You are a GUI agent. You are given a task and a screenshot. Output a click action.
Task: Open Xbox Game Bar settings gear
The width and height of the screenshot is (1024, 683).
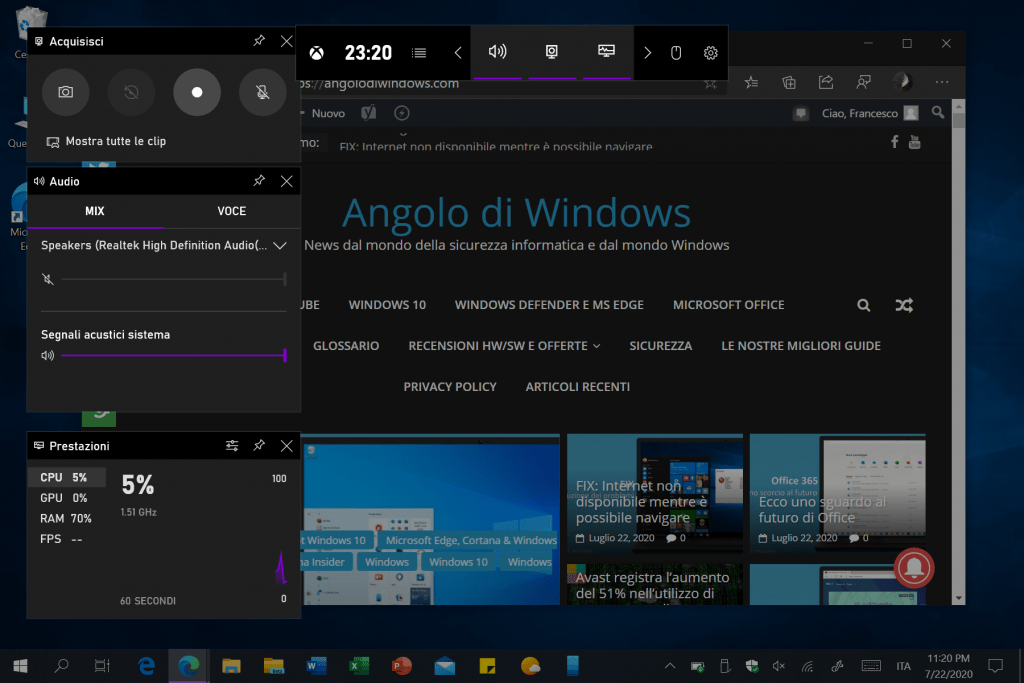[x=711, y=53]
